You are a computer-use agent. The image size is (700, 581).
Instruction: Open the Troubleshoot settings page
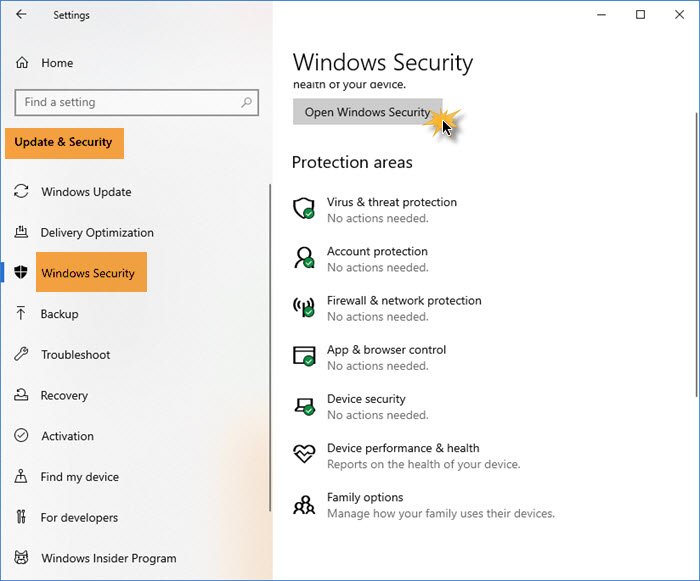point(75,355)
